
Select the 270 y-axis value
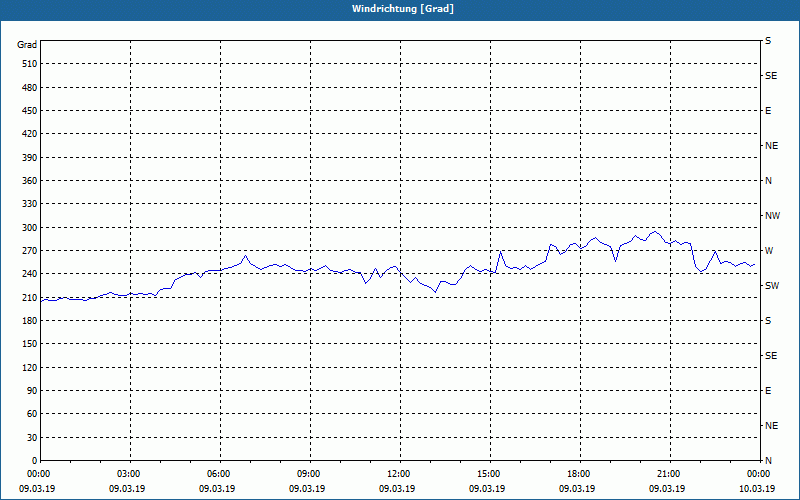pos(30,251)
